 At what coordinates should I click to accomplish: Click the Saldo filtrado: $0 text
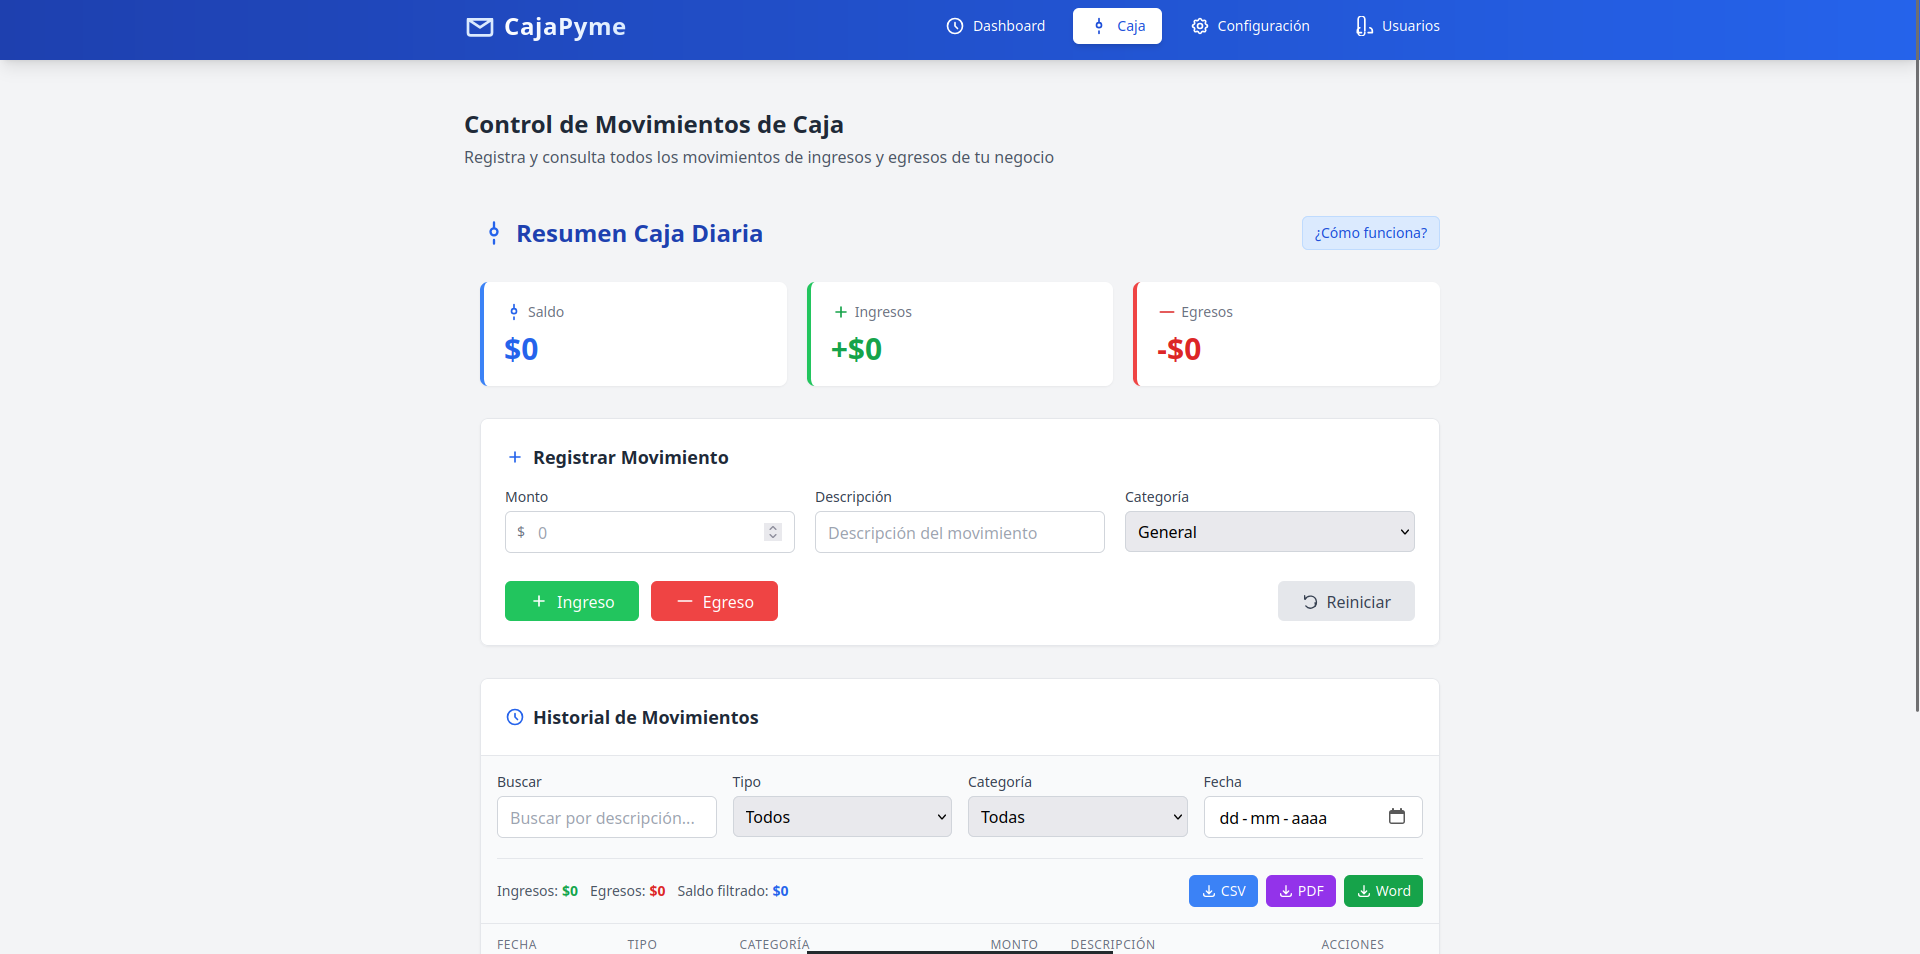point(733,891)
